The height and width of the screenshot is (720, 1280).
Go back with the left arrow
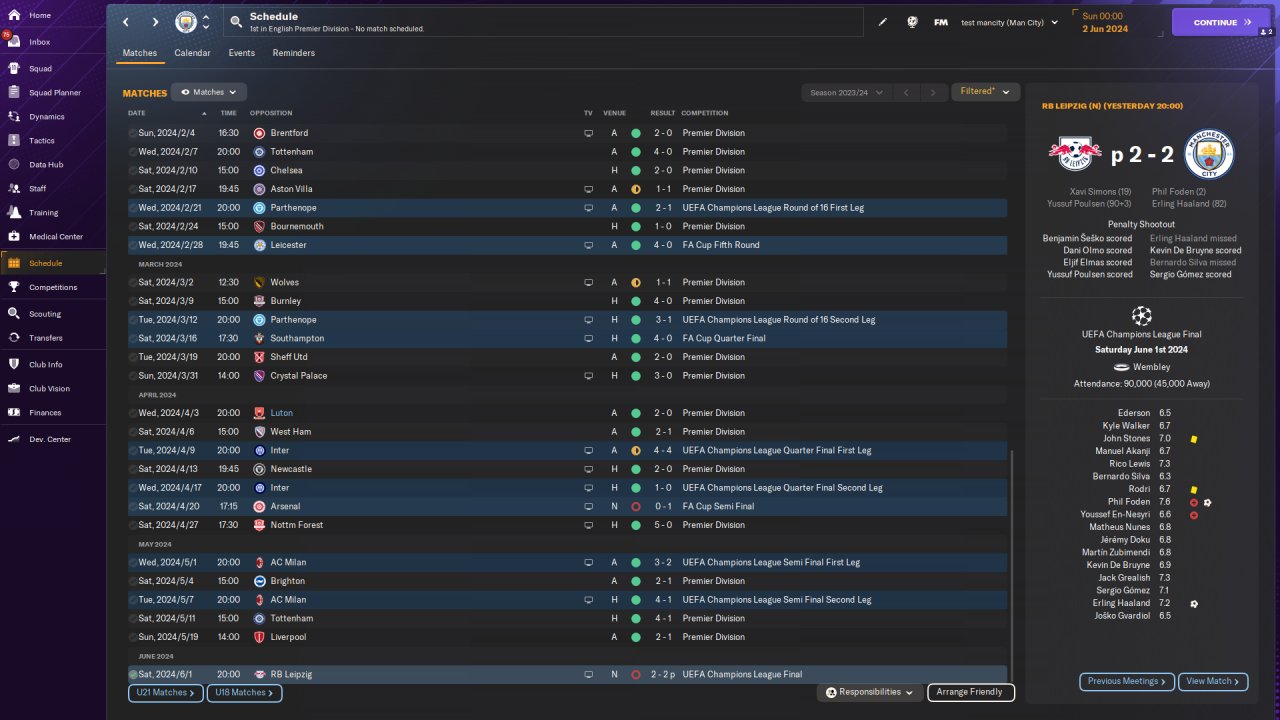[x=126, y=22]
